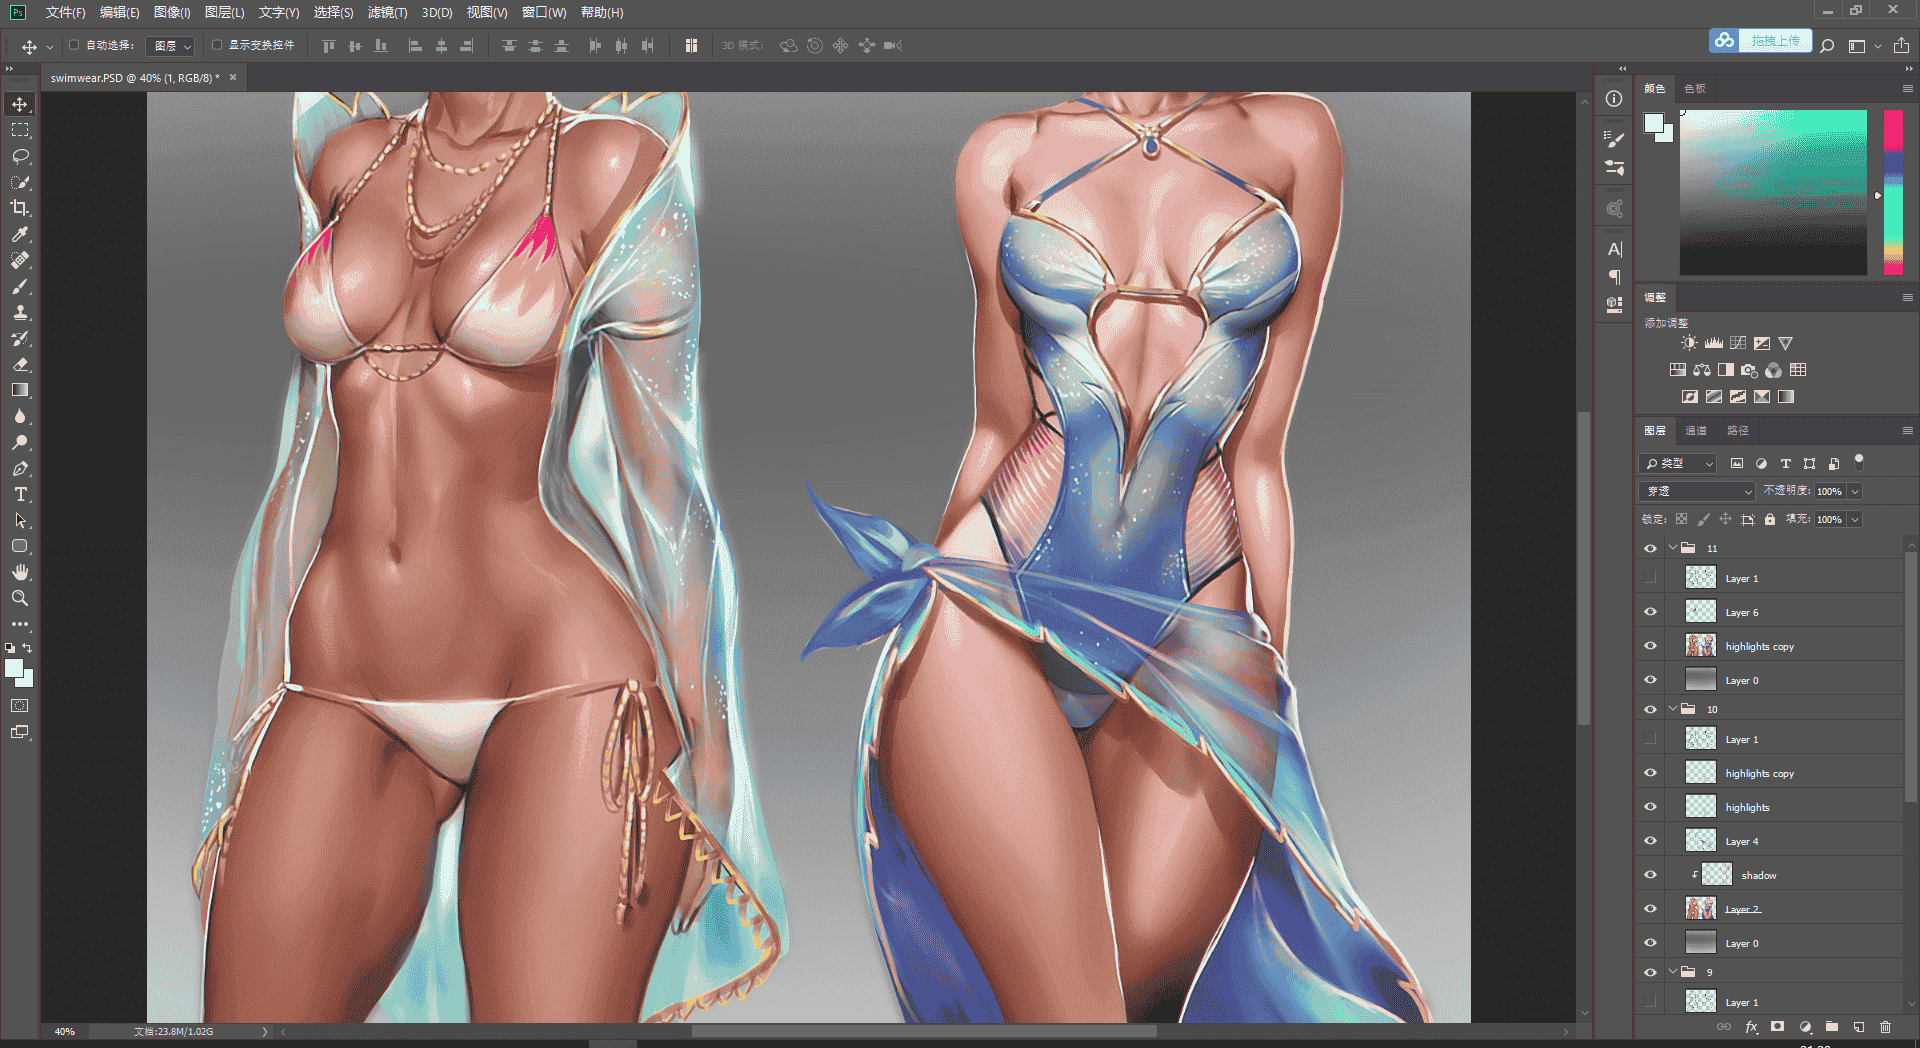Screen dimensions: 1920x1048
Task: Select the Zoom tool
Action: [x=20, y=598]
